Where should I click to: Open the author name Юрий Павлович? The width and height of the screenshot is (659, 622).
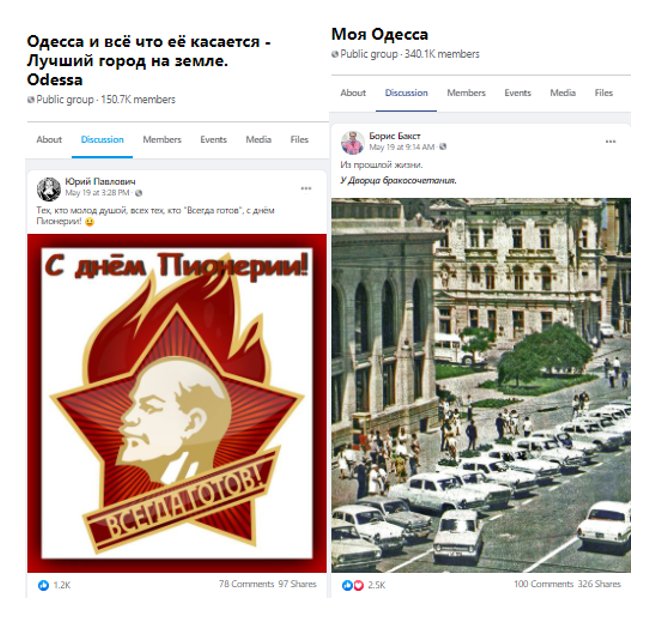[100, 182]
